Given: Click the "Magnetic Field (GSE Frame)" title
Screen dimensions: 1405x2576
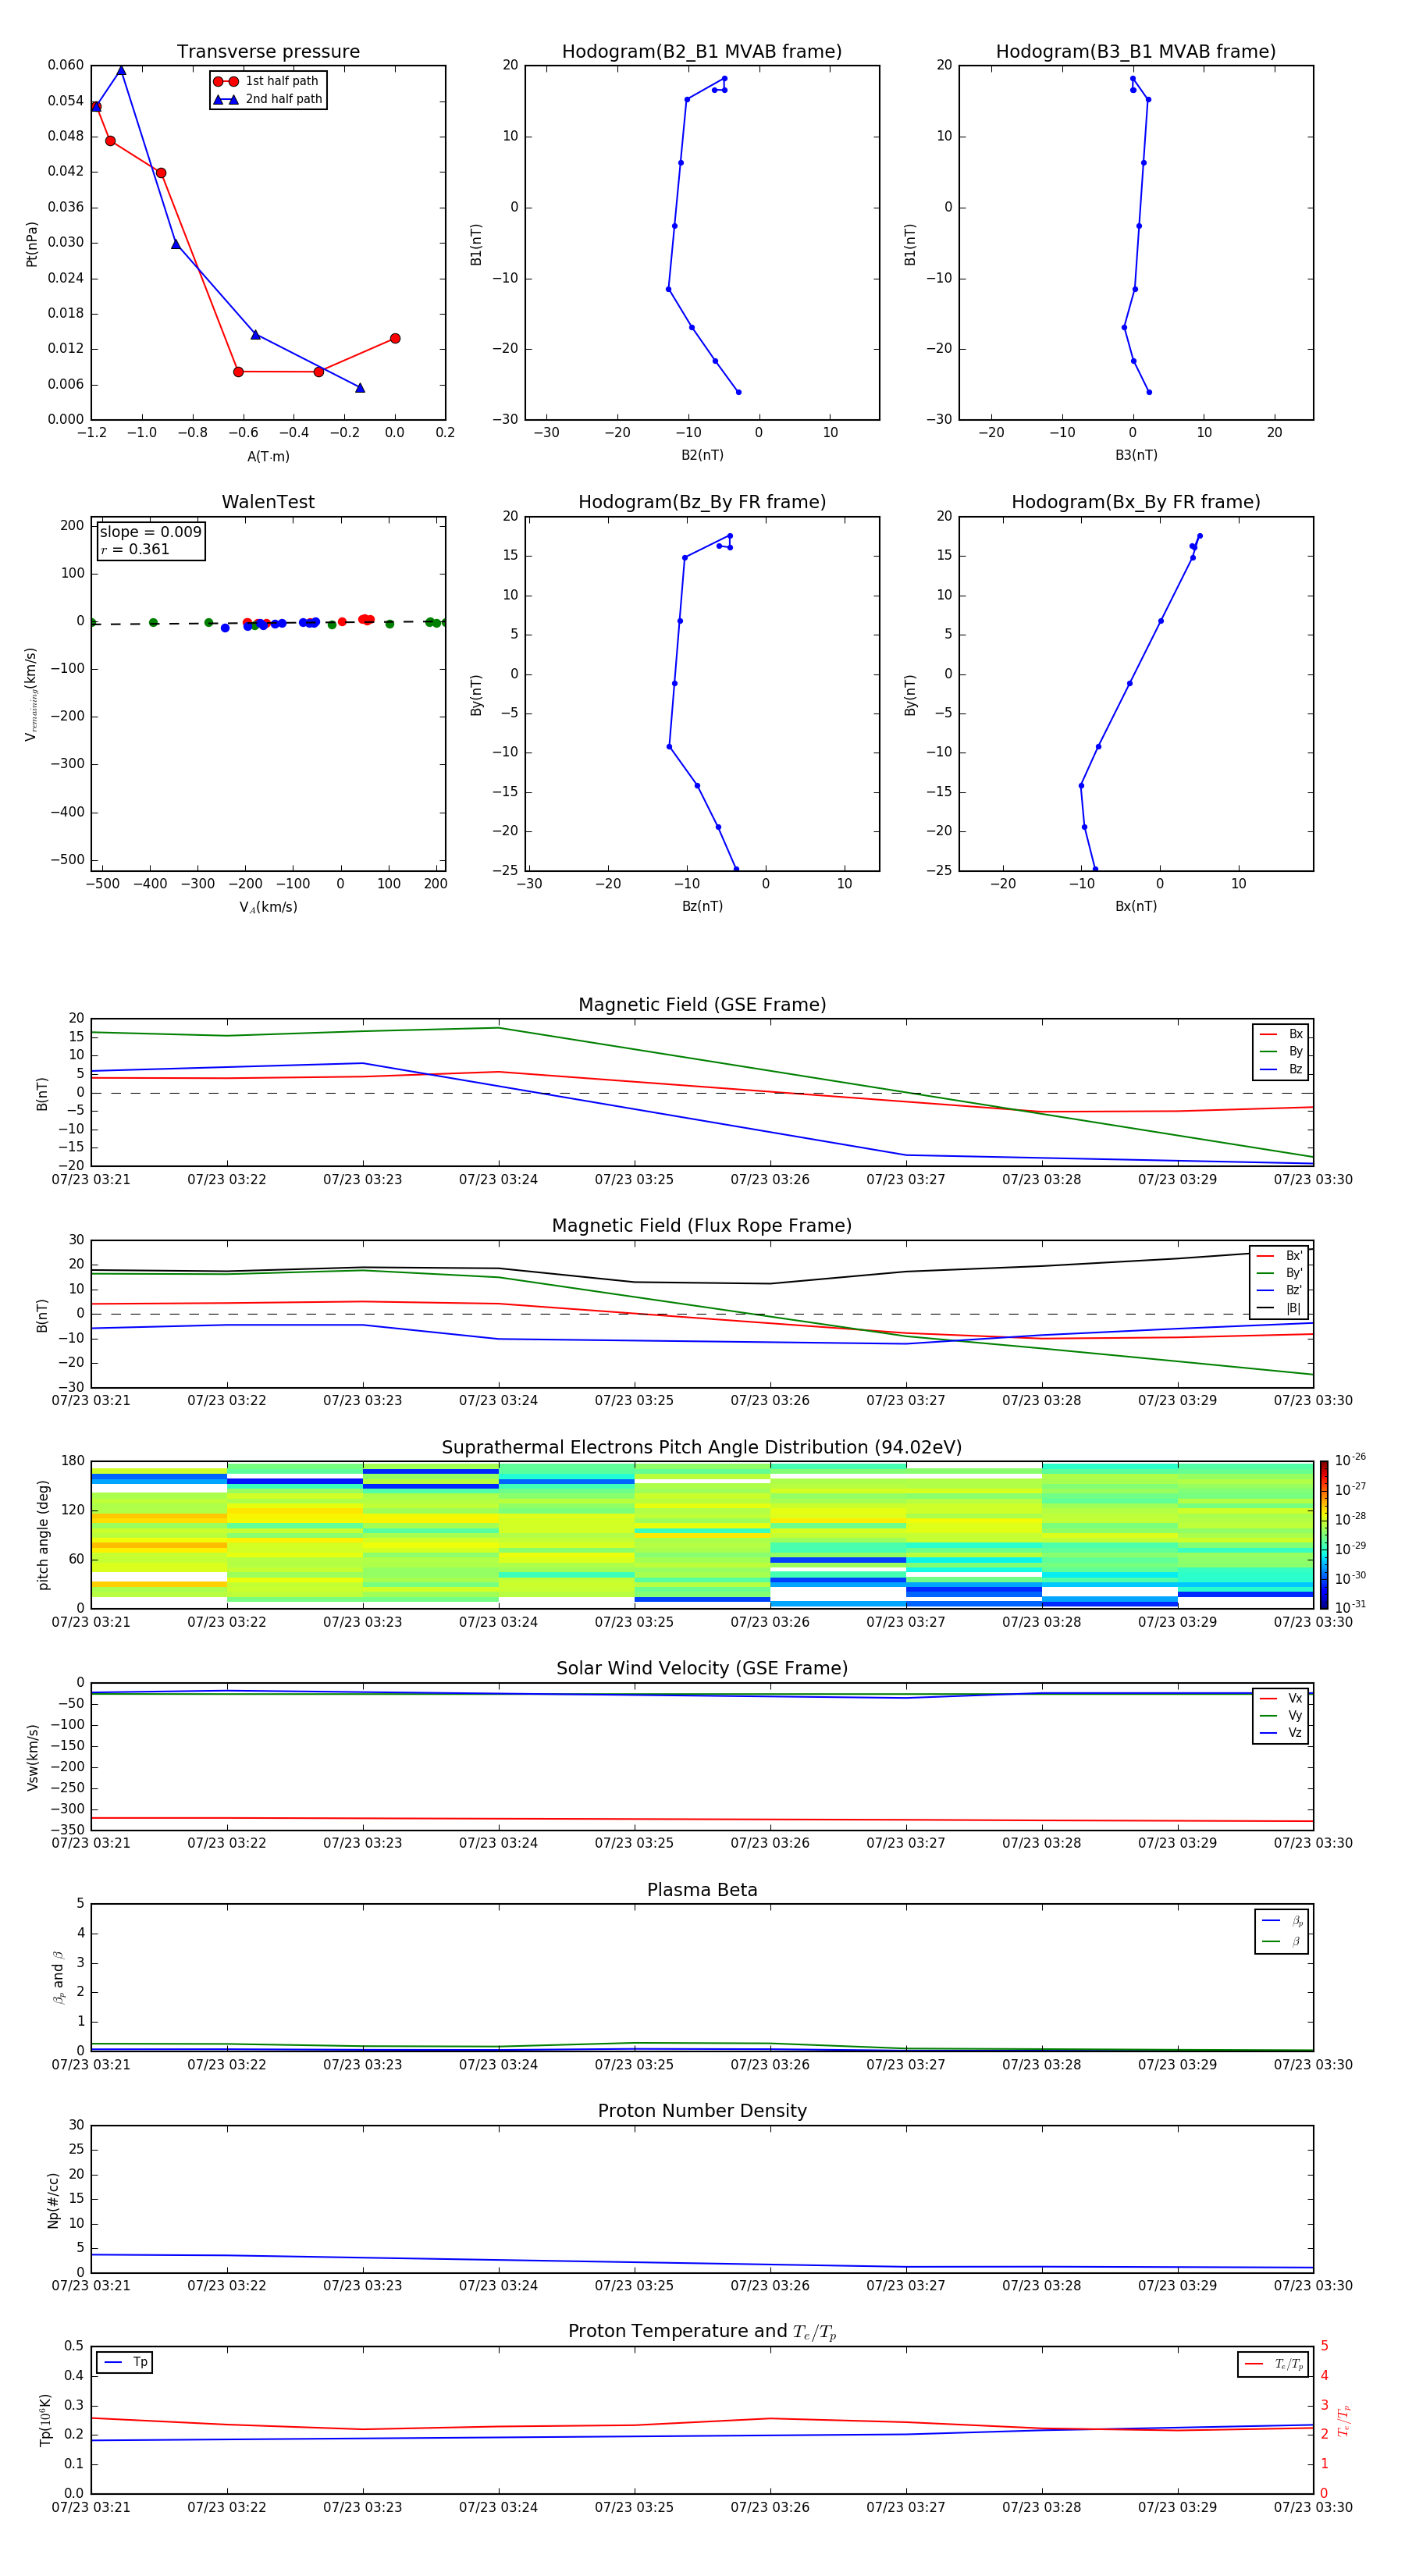Looking at the screenshot, I should pos(702,1005).
